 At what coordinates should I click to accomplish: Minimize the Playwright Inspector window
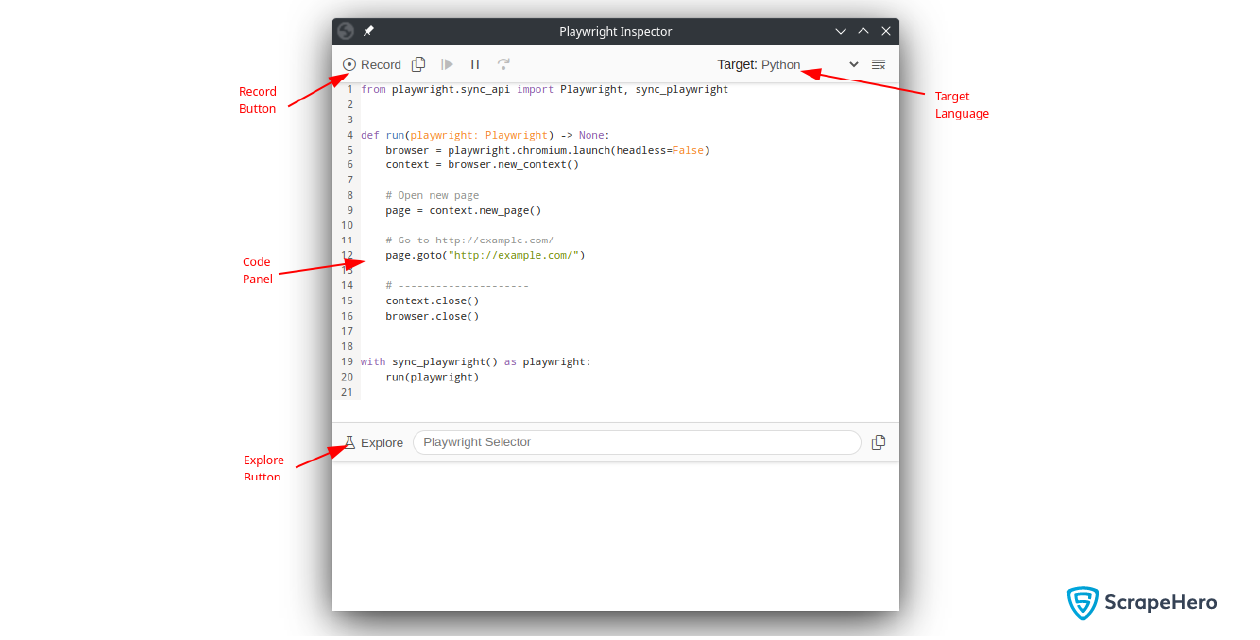tap(840, 31)
